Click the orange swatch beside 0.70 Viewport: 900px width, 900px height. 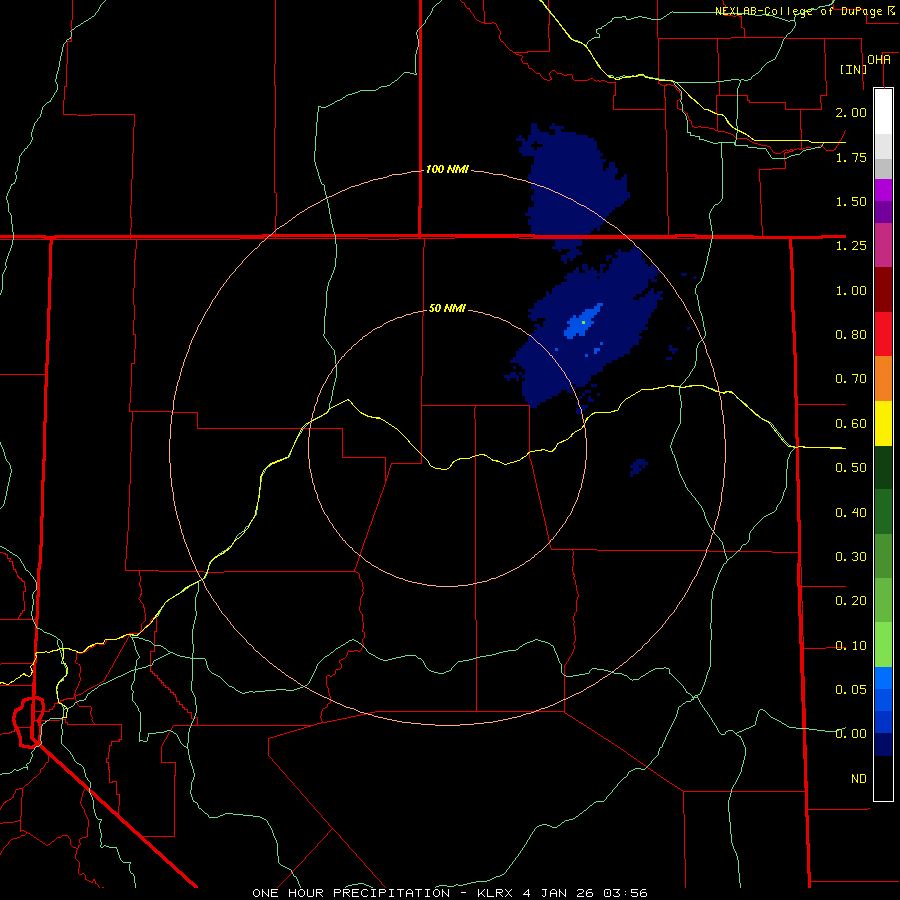click(883, 379)
